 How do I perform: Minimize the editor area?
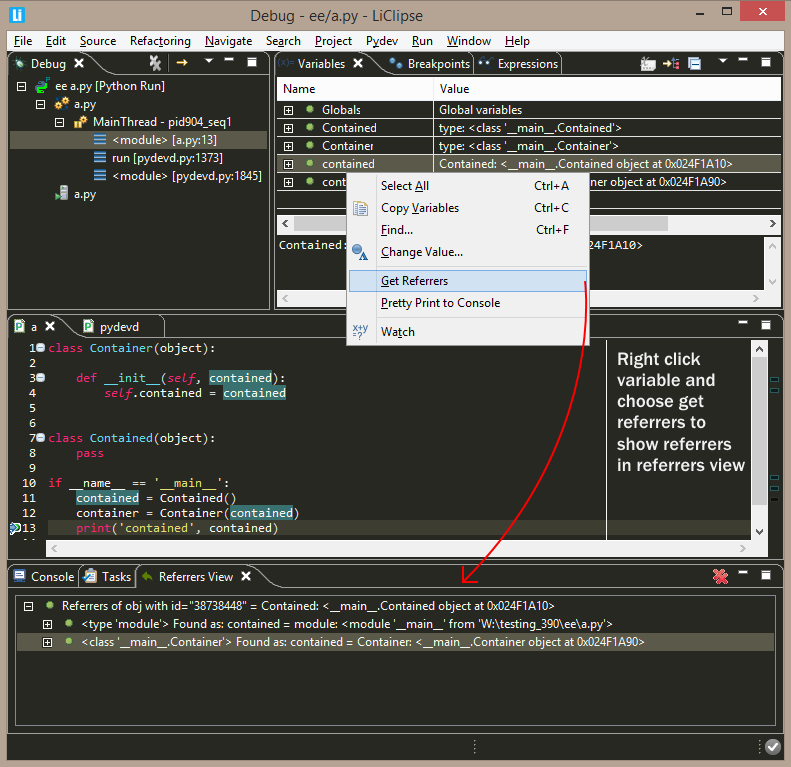pos(743,322)
